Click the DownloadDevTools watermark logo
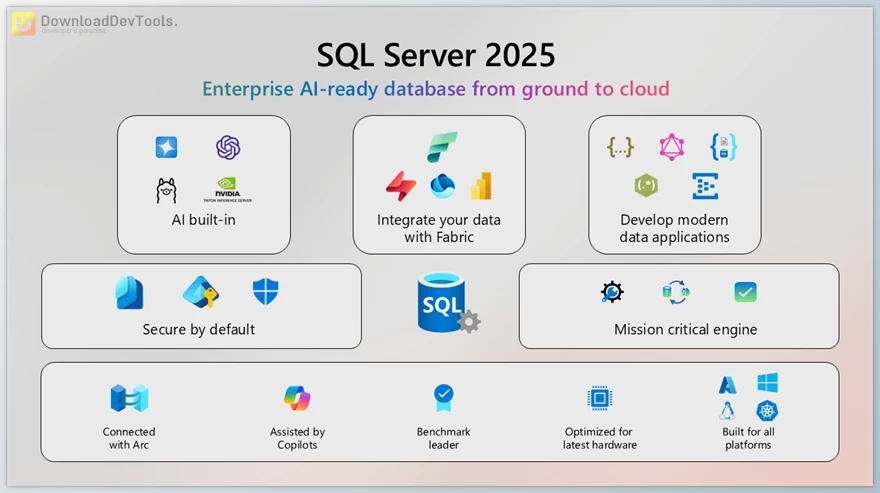Screen dimensions: 880x493 (x=95, y=24)
